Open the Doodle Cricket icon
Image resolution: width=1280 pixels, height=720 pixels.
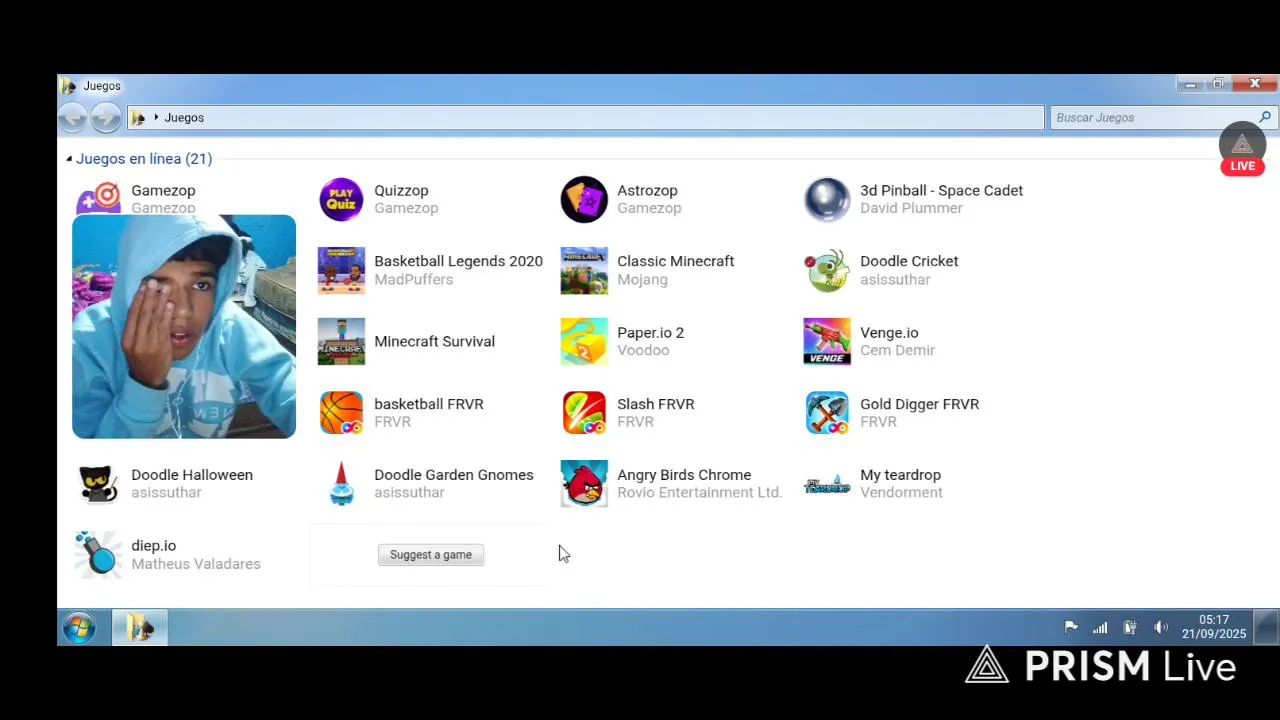827,270
